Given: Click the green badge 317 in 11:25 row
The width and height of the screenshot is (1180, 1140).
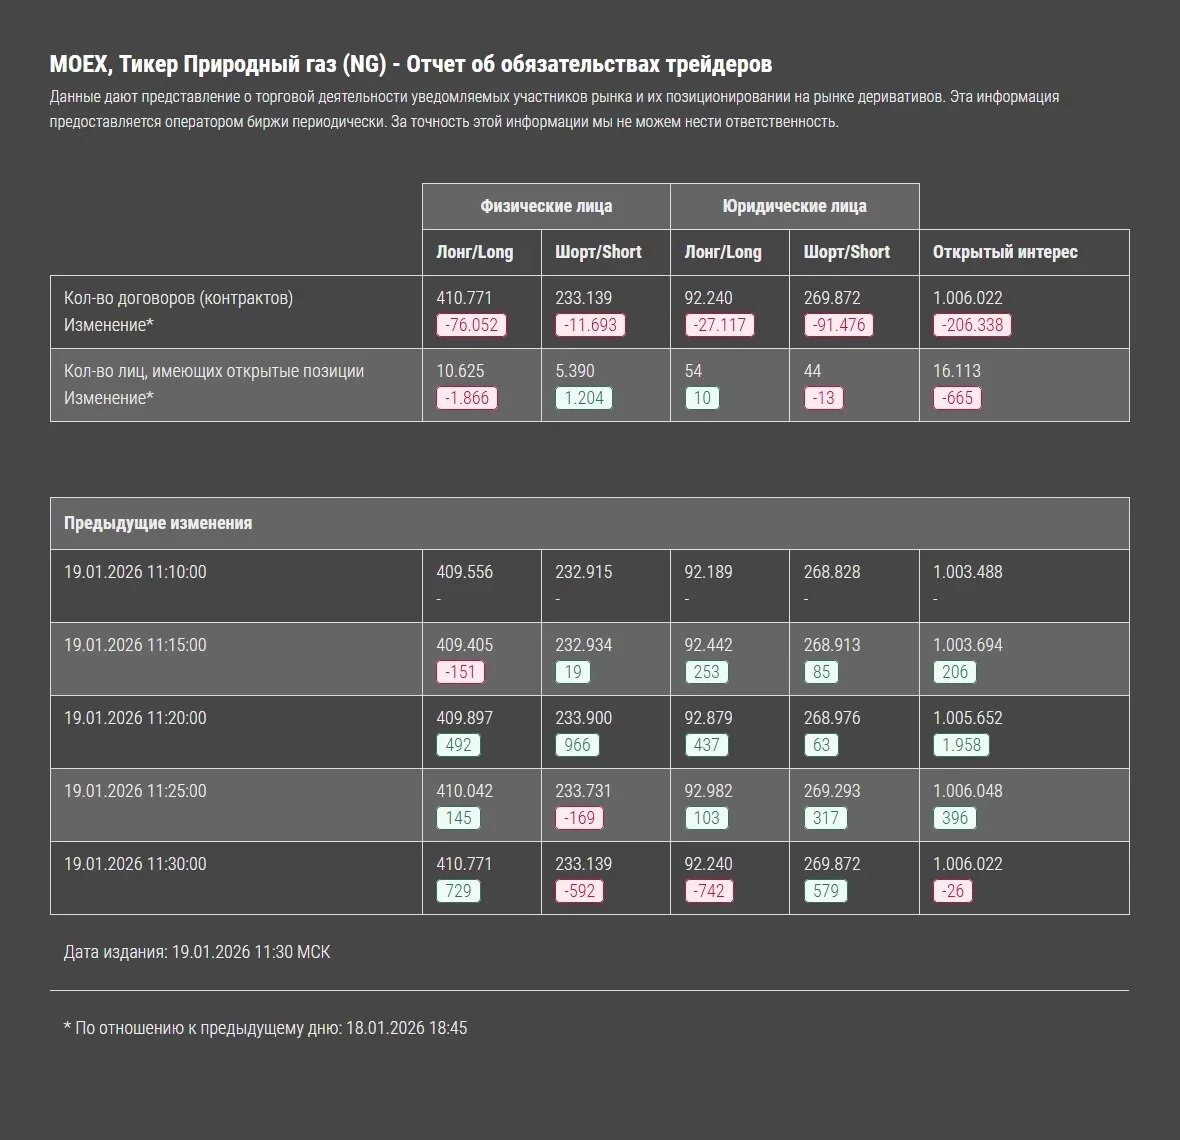Looking at the screenshot, I should 826,818.
